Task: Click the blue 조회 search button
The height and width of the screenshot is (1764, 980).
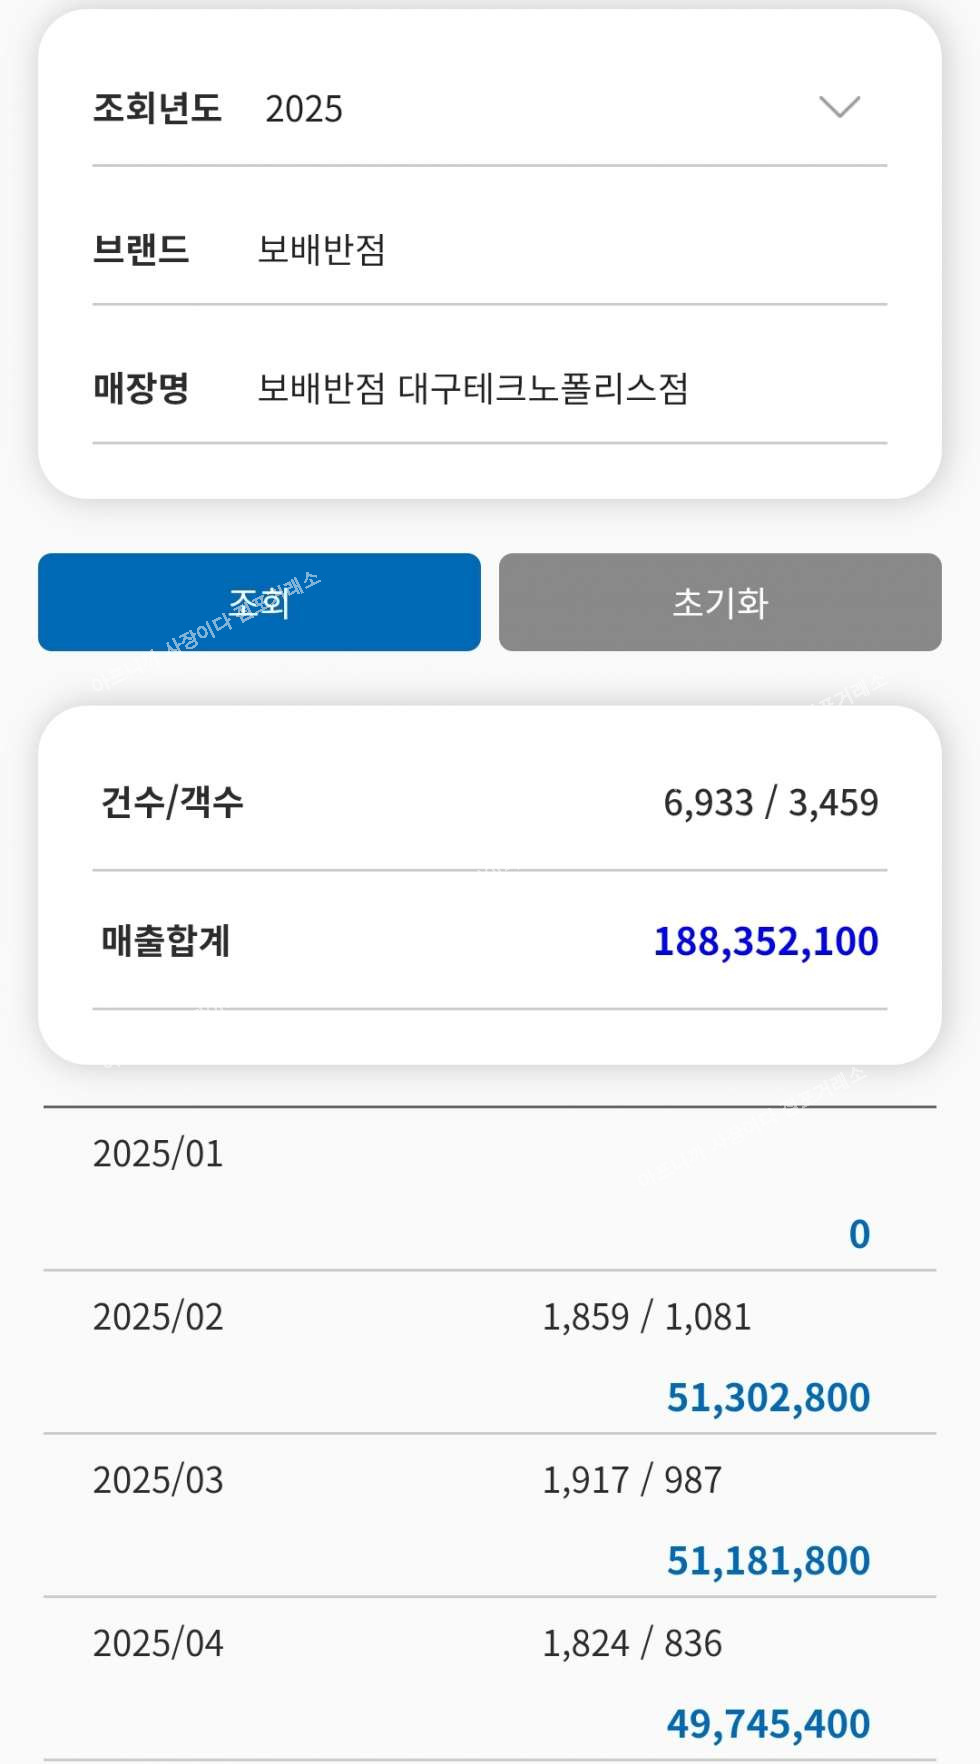Action: (x=259, y=602)
